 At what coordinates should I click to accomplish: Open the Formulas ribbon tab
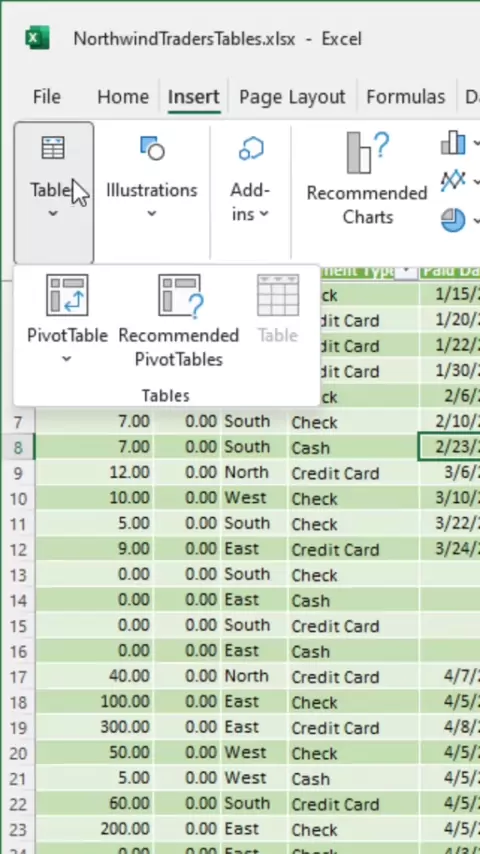[405, 97]
